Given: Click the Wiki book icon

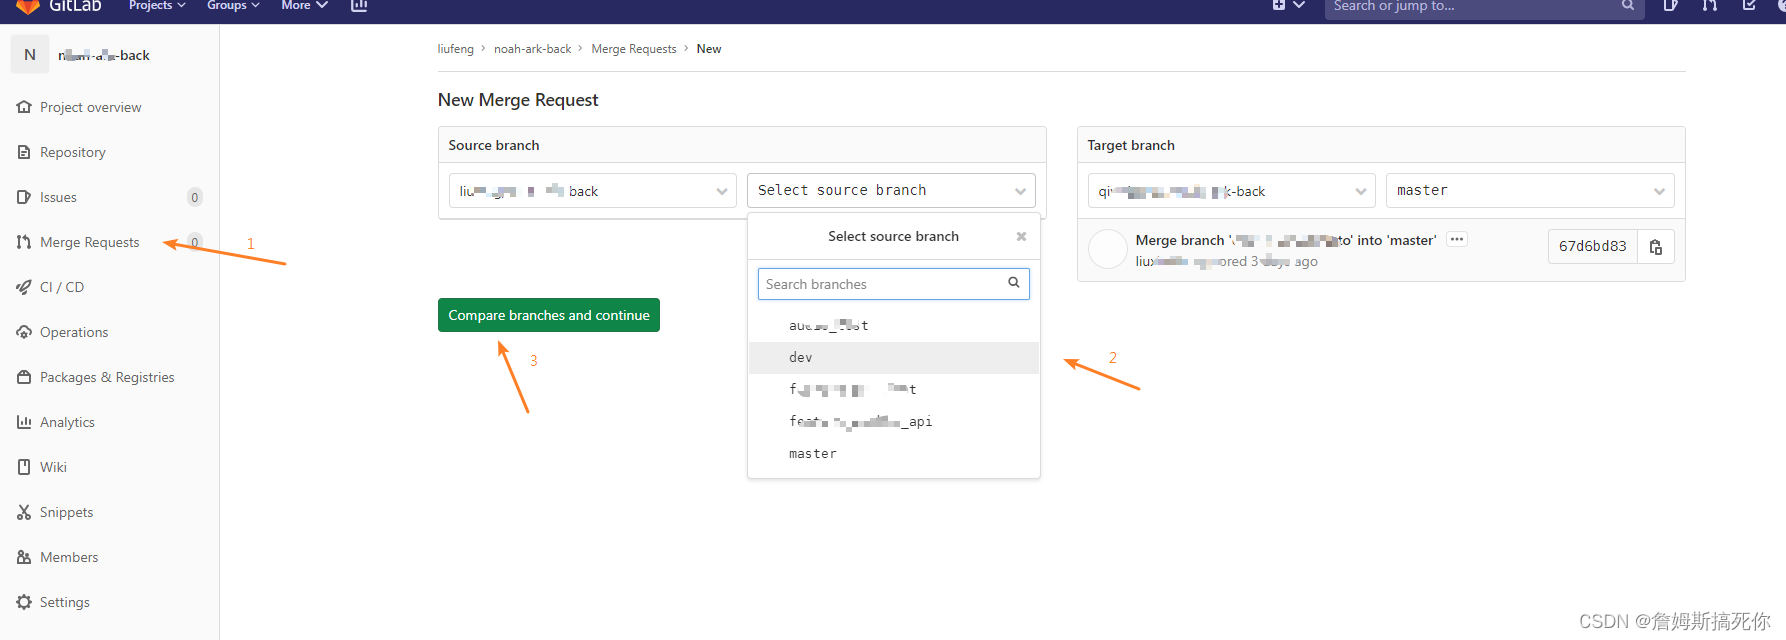Looking at the screenshot, I should coord(24,467).
